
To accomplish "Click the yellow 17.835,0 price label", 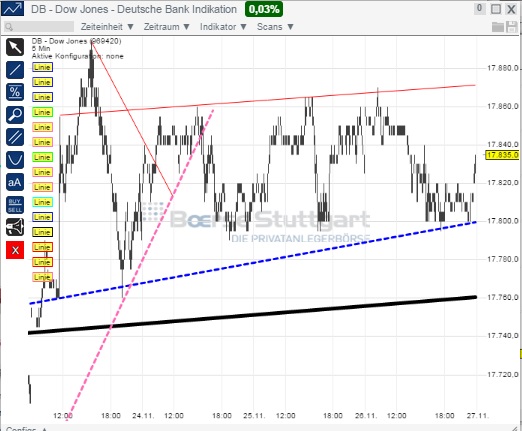I will 503,155.
